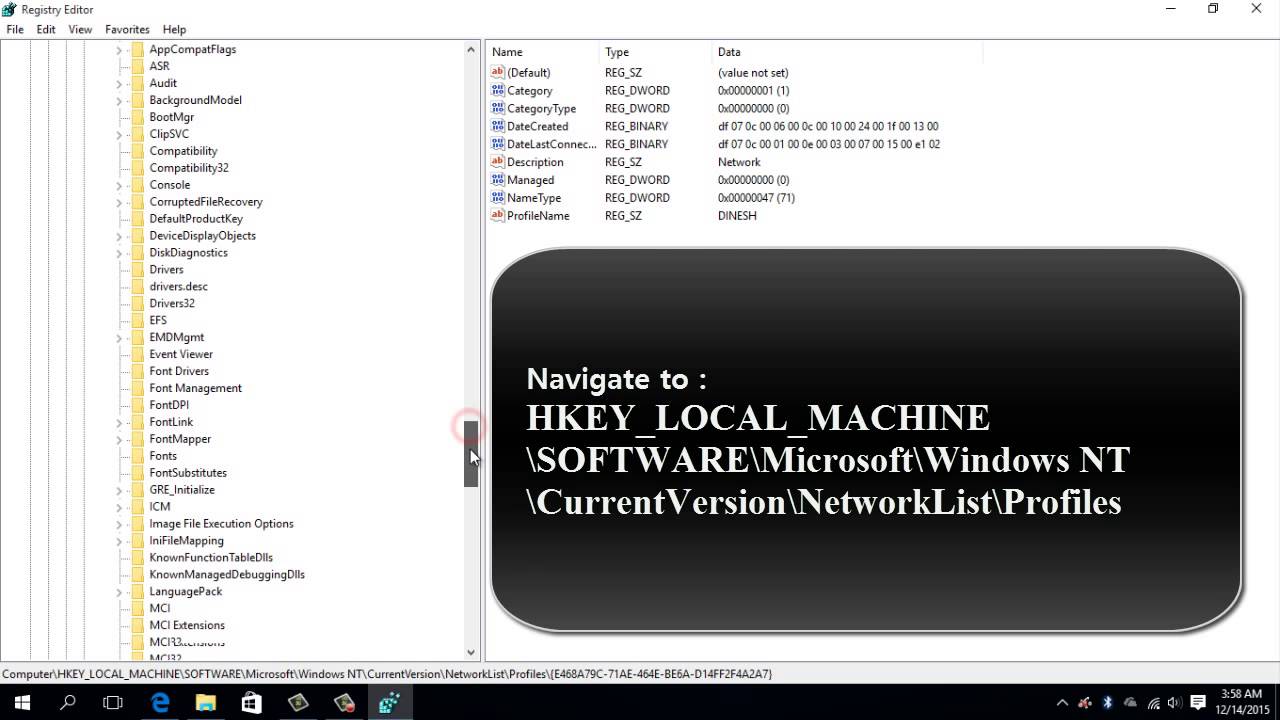Open the File menu
1280x720 pixels.
(15, 30)
